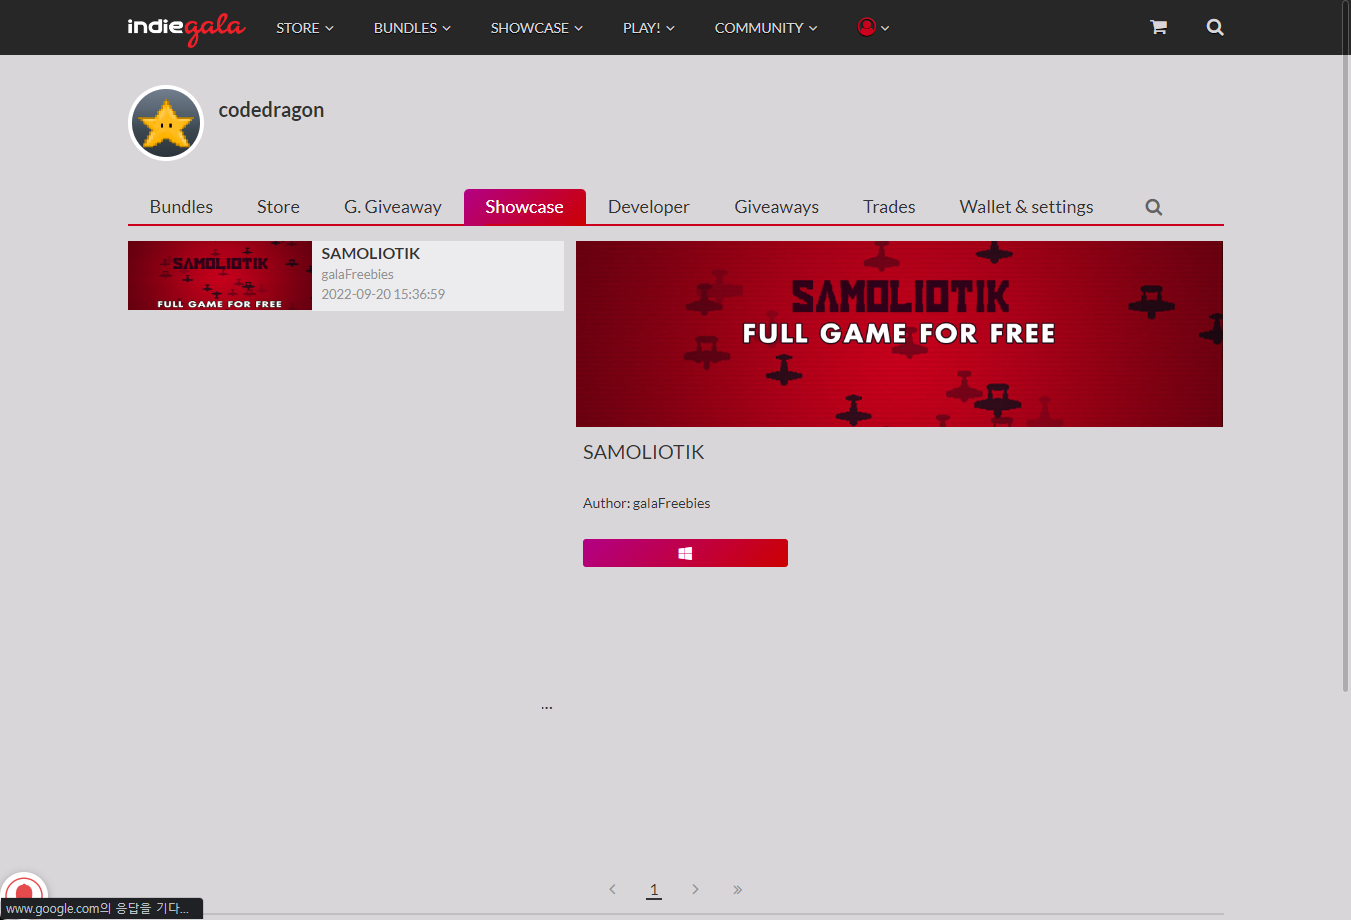Jump to the last page arrow
Viewport: 1351px width, 920px height.
pyautogui.click(x=737, y=889)
